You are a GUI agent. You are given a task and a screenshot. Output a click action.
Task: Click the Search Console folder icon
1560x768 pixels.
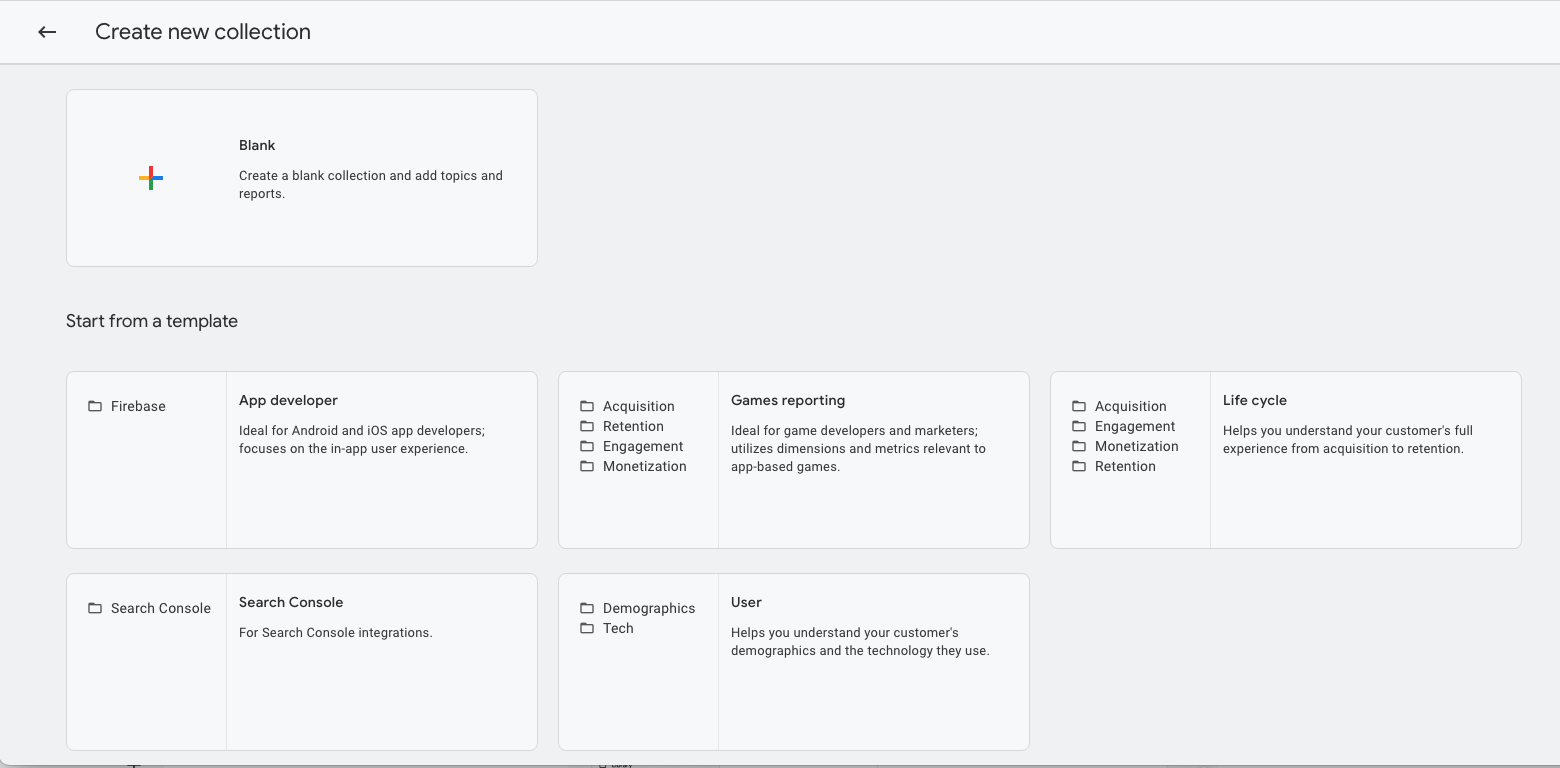coord(95,608)
